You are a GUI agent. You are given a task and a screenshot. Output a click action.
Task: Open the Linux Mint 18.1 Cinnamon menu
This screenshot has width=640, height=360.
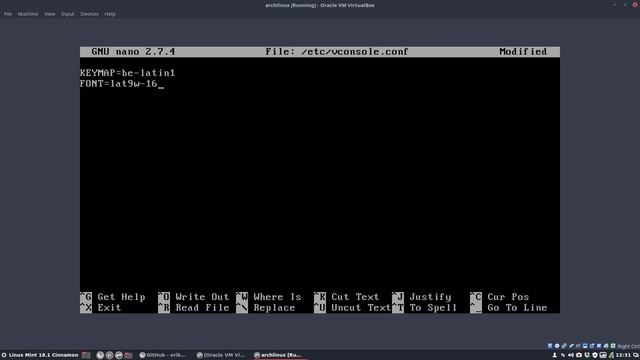[40, 355]
